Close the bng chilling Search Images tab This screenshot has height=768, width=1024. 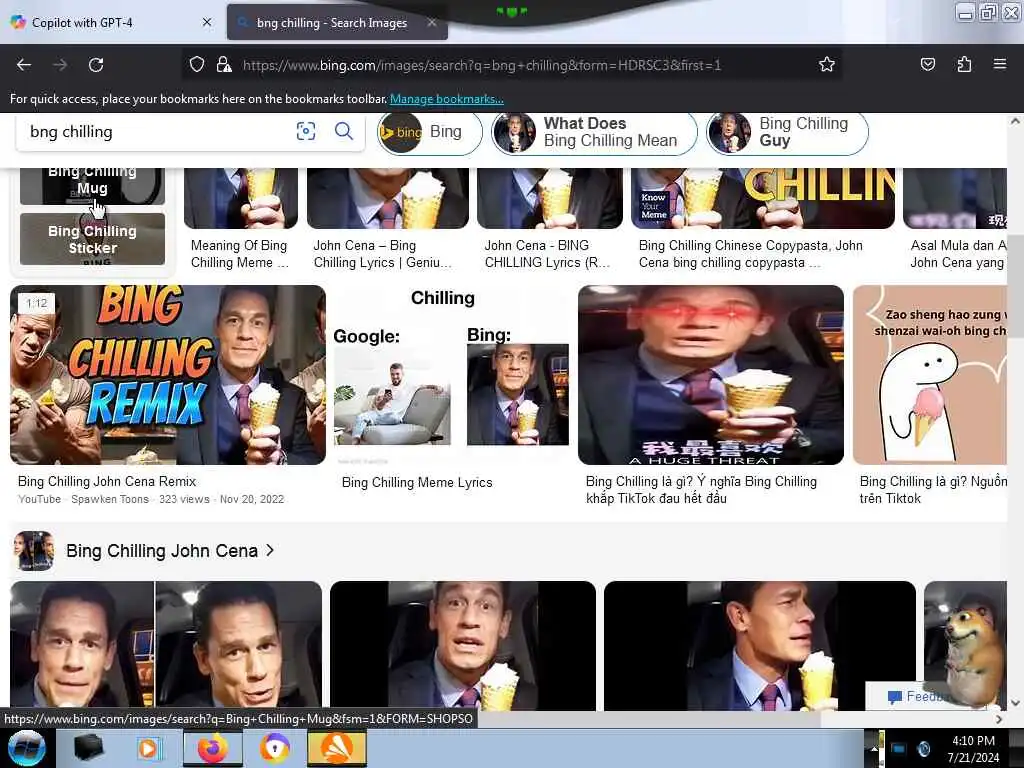(x=432, y=22)
